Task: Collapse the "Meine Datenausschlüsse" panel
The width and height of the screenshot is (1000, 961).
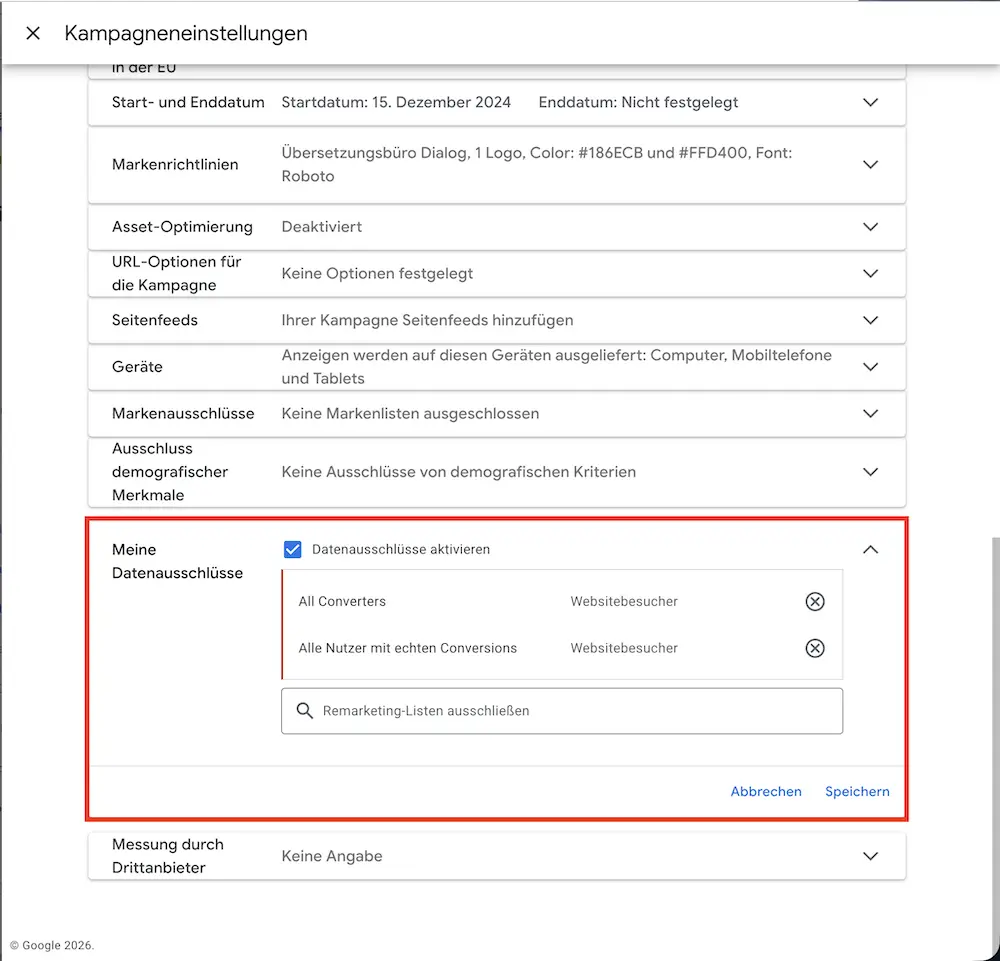Action: [869, 549]
